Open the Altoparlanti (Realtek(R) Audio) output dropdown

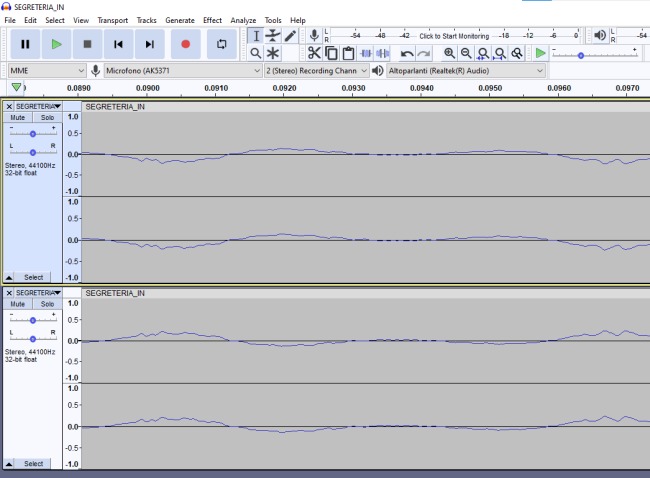point(466,71)
